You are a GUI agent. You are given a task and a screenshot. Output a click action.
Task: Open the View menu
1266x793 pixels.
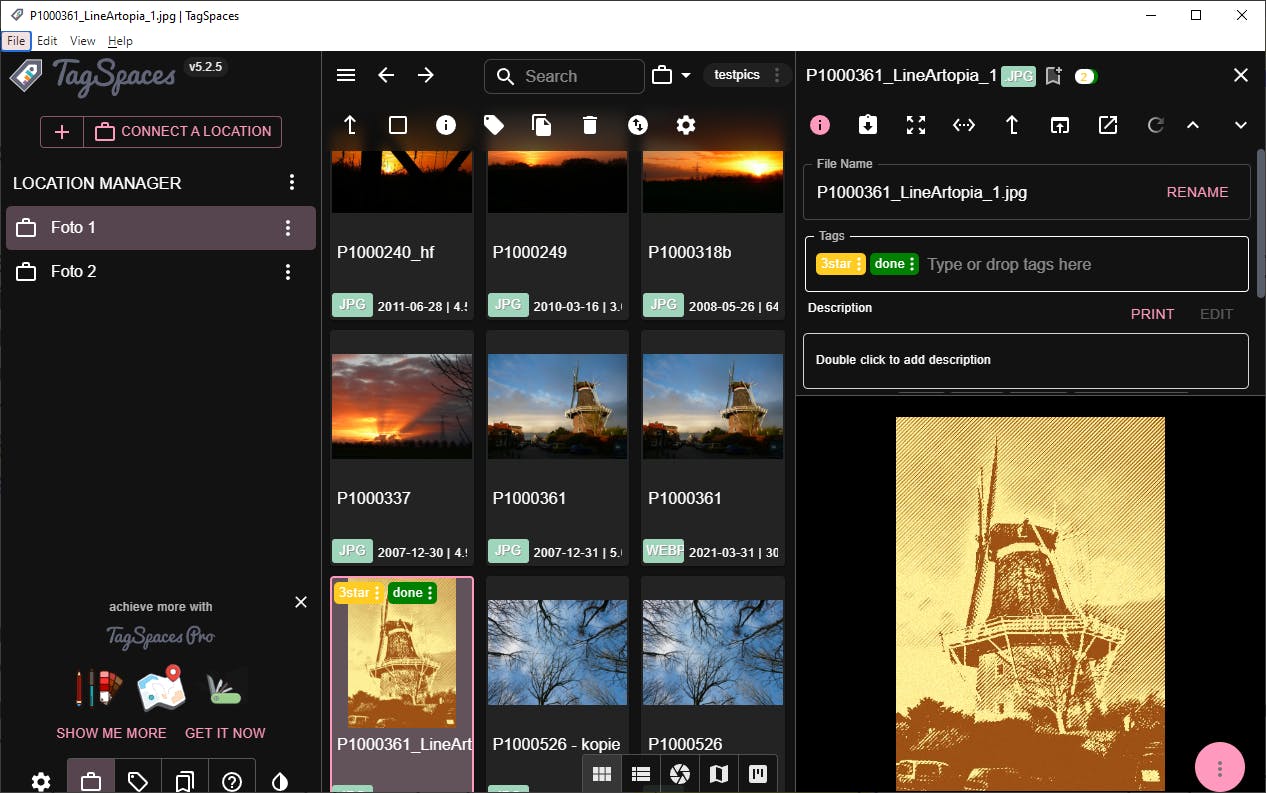pos(83,41)
